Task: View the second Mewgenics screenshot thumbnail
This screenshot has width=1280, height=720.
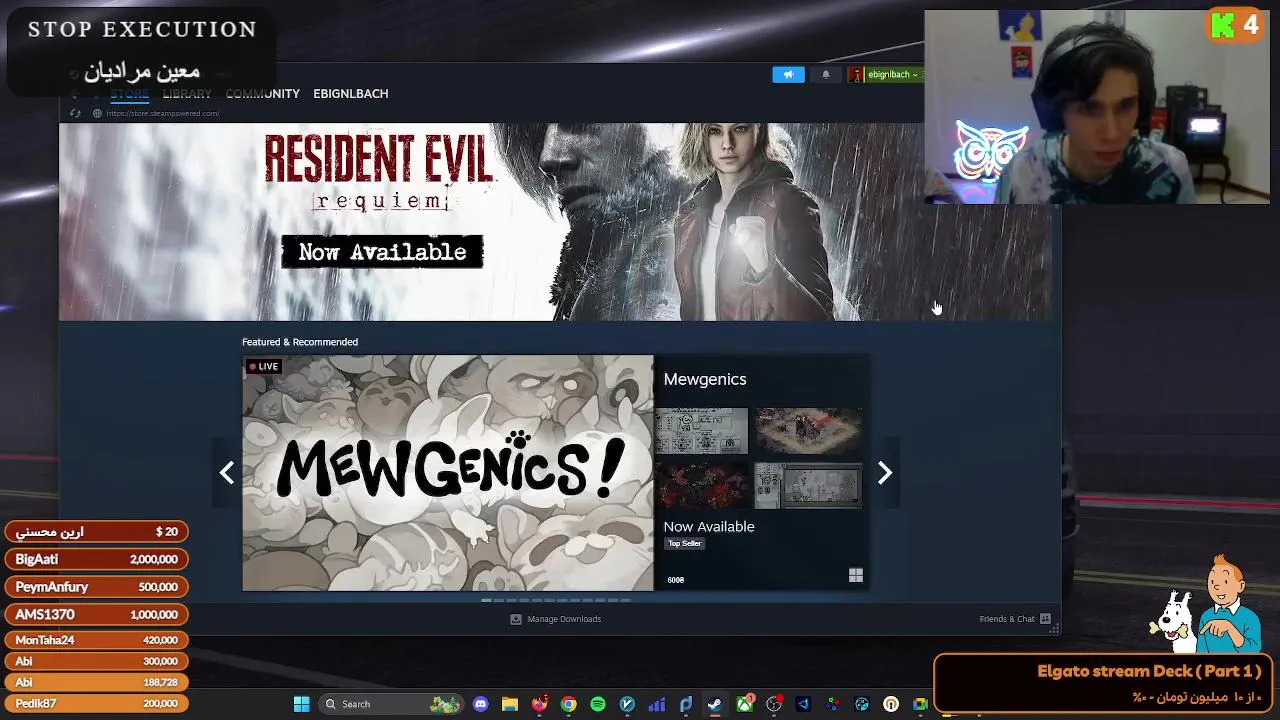Action: (x=808, y=431)
